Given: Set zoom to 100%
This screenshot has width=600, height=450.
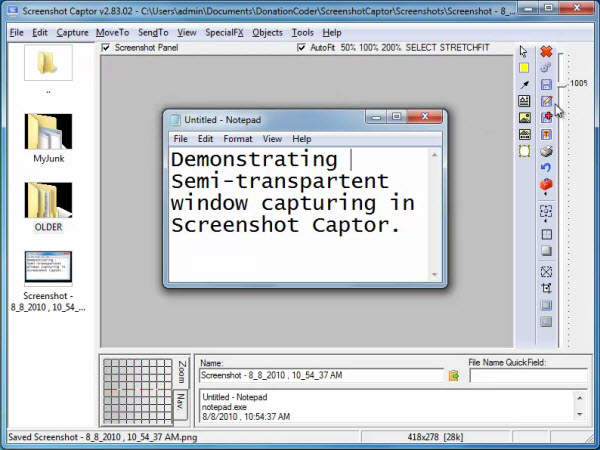Looking at the screenshot, I should [x=368, y=48].
